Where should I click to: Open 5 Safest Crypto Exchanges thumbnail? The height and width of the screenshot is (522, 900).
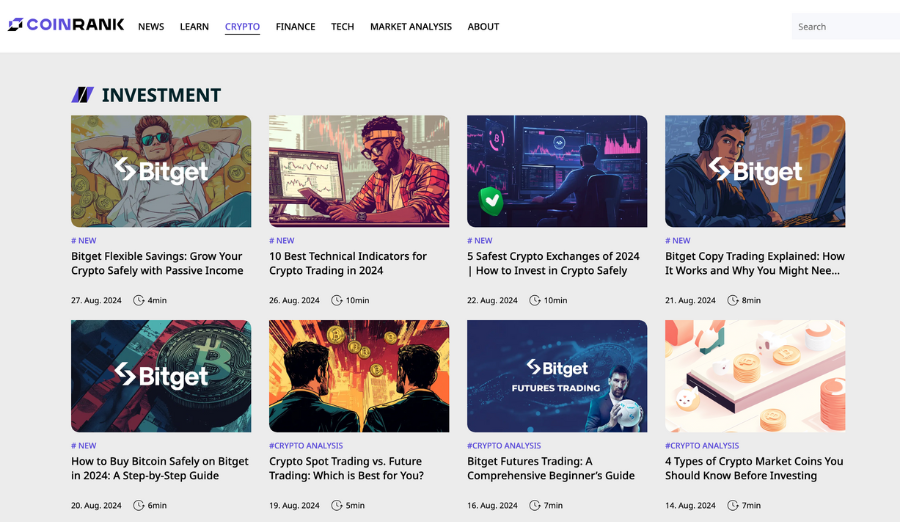click(x=557, y=171)
